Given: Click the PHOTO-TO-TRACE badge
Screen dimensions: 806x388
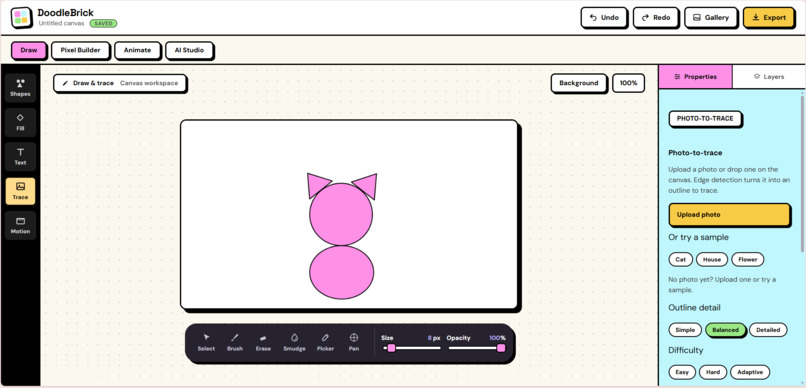Looking at the screenshot, I should tap(705, 118).
